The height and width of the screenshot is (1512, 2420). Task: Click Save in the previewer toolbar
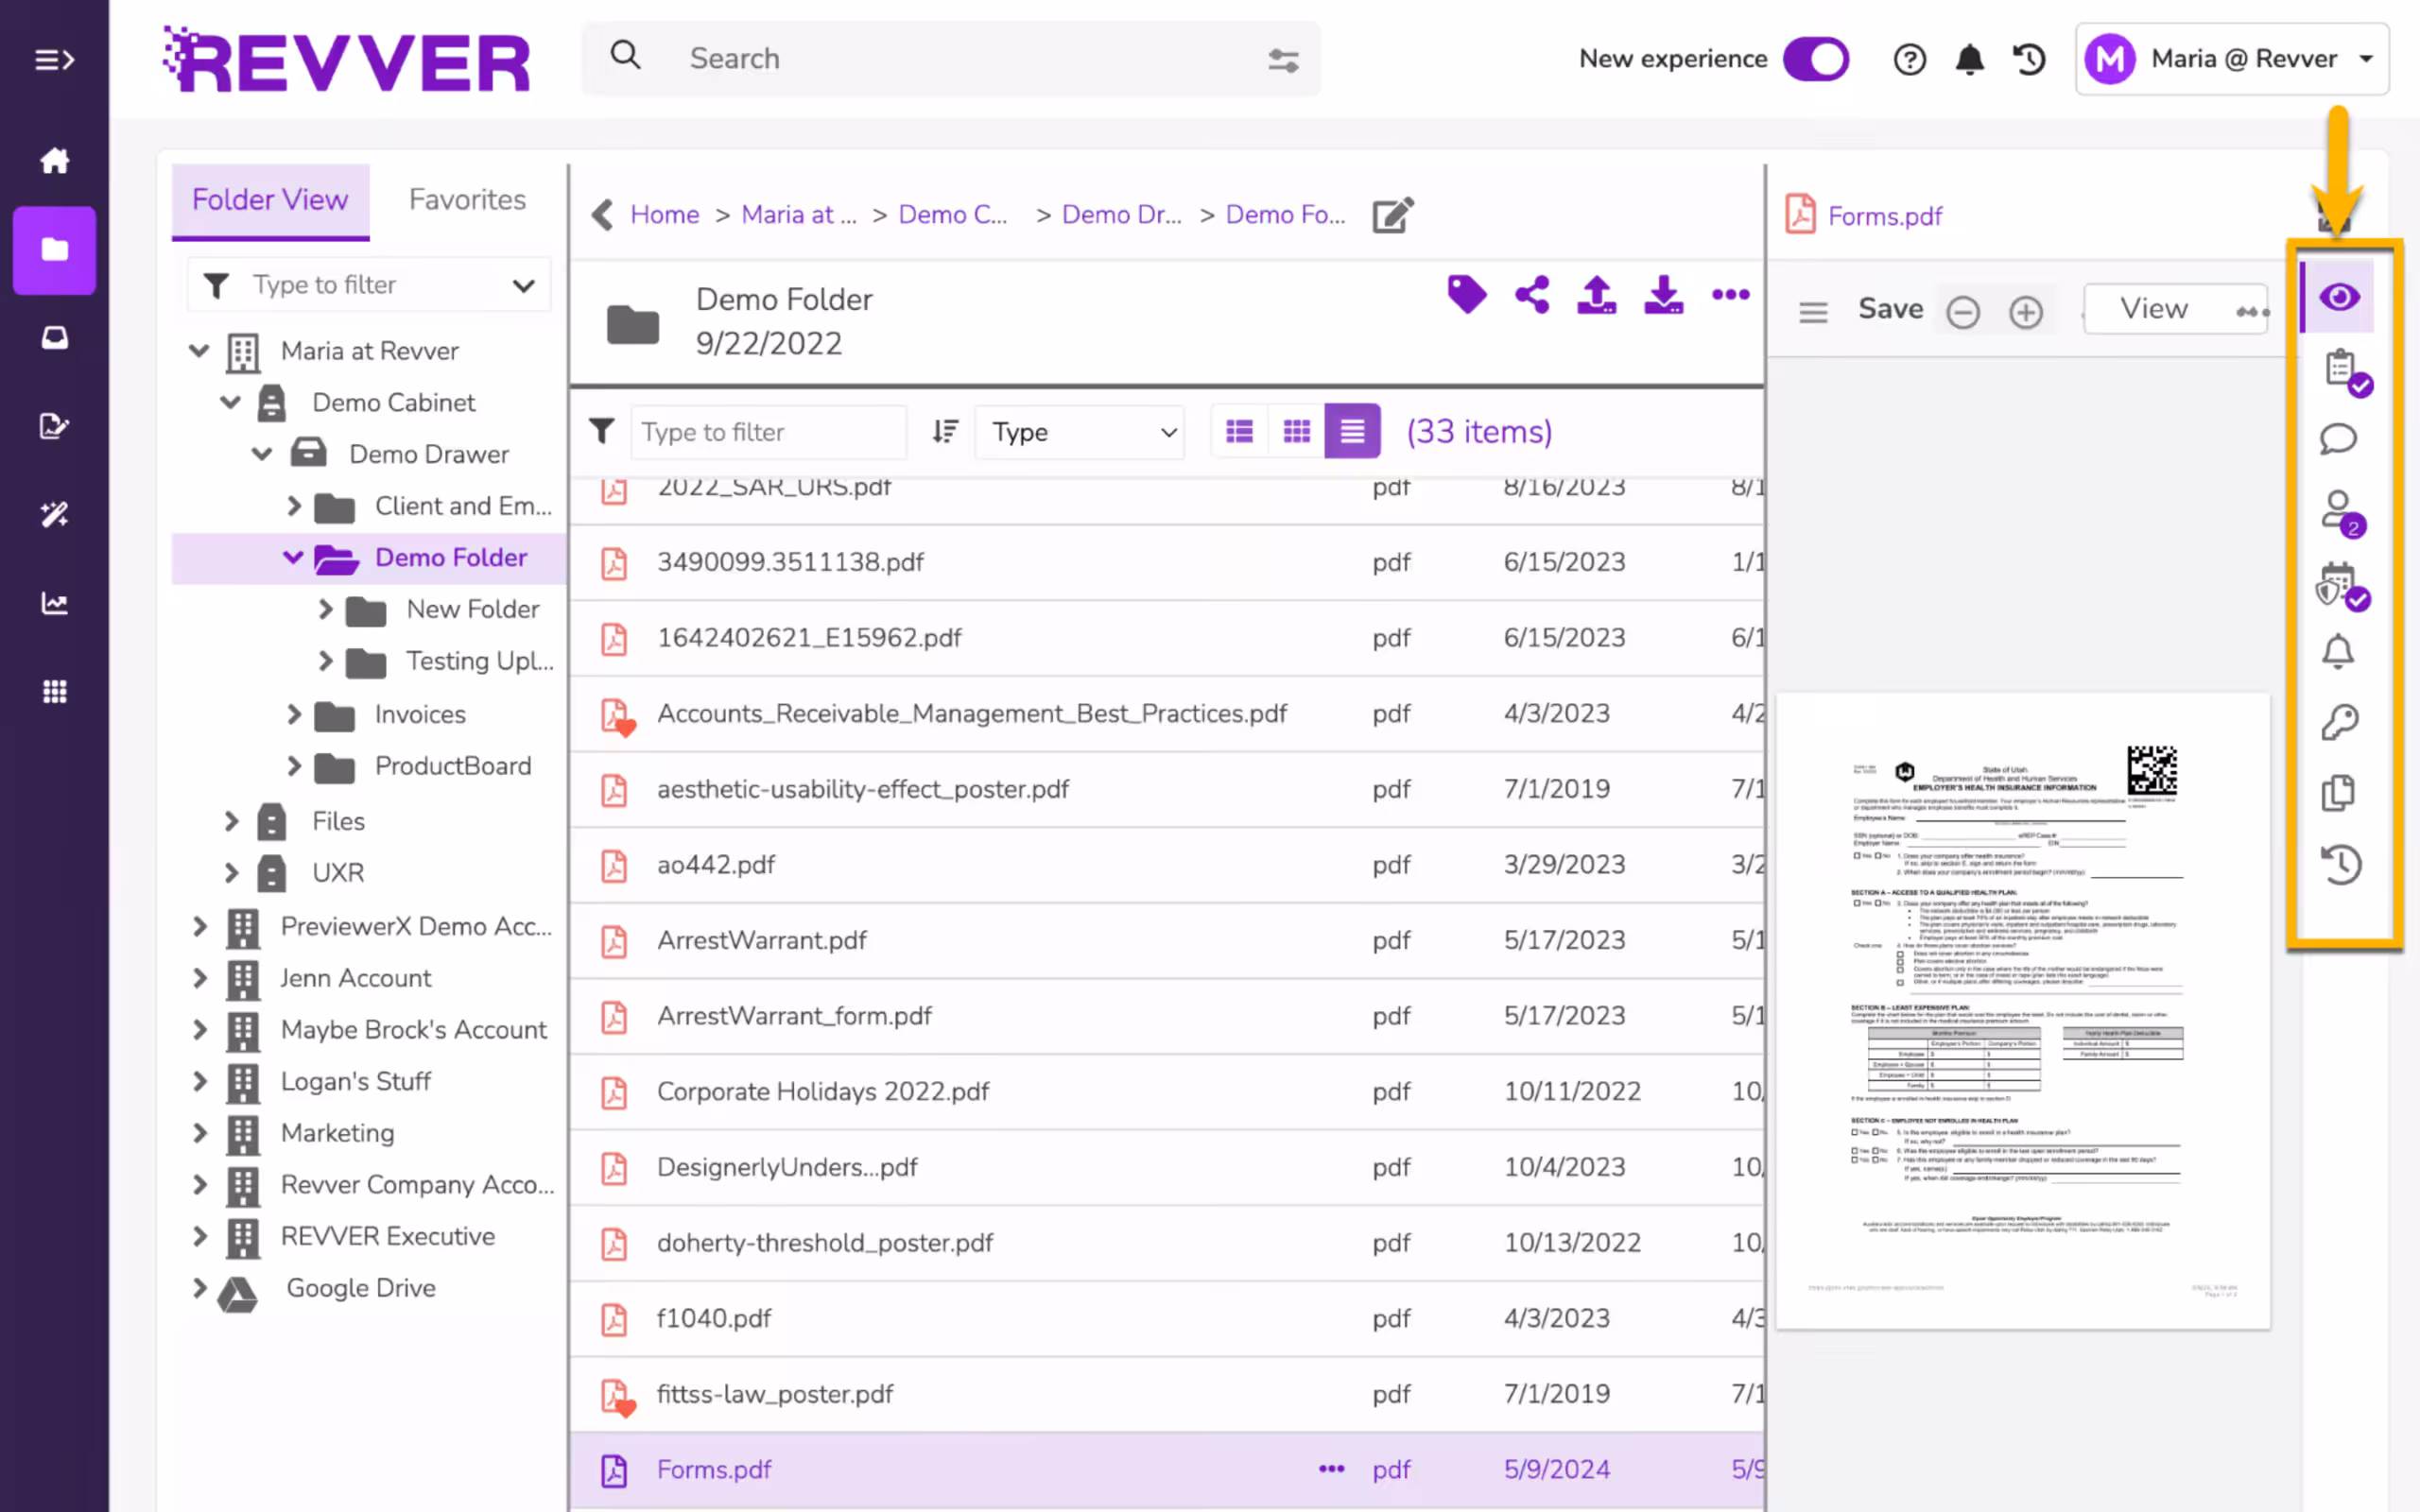[1890, 309]
